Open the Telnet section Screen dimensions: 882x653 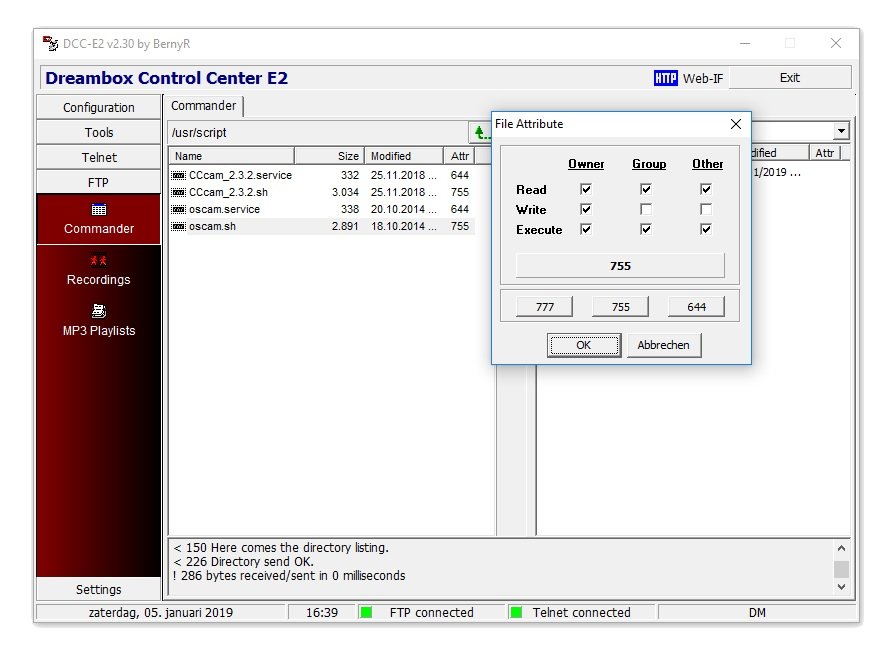98,157
